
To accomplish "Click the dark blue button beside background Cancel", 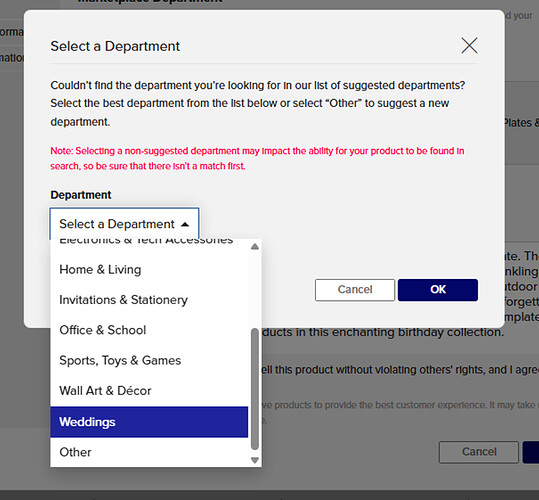I will pyautogui.click(x=531, y=452).
